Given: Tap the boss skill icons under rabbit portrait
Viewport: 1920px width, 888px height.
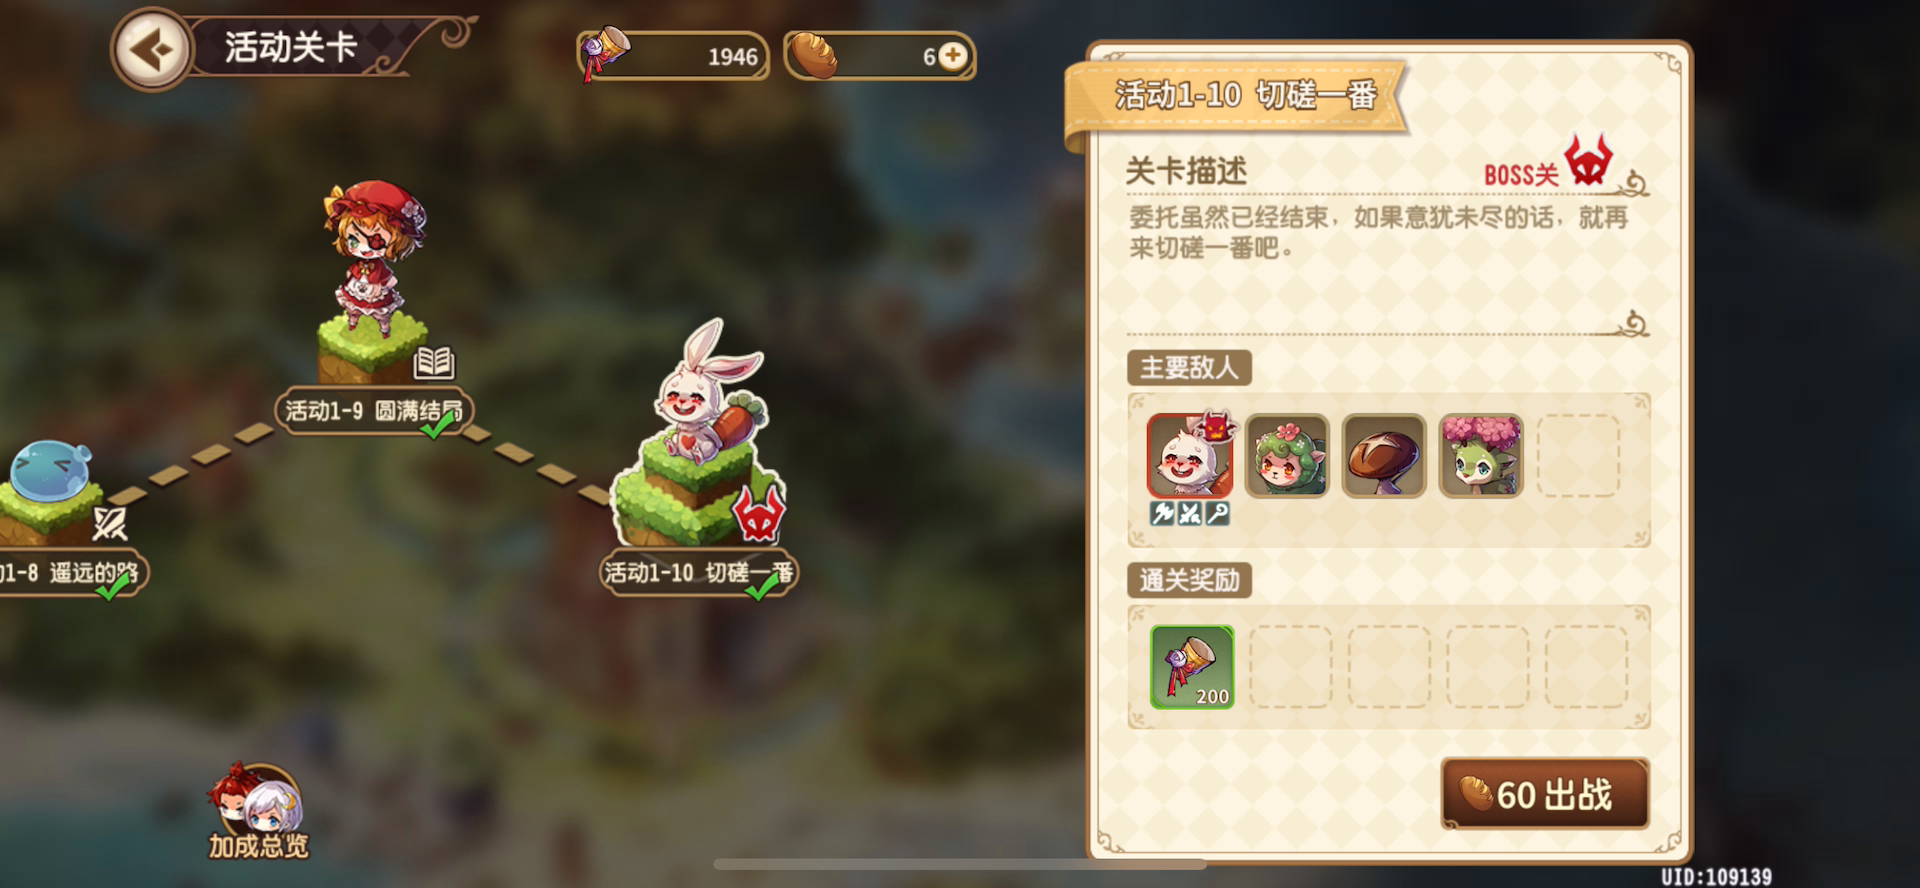Looking at the screenshot, I should [1190, 514].
